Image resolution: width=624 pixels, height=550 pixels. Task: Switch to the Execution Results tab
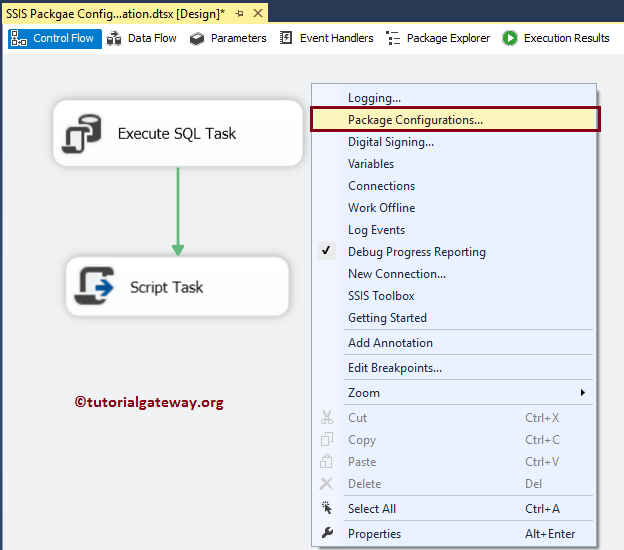[x=556, y=38]
